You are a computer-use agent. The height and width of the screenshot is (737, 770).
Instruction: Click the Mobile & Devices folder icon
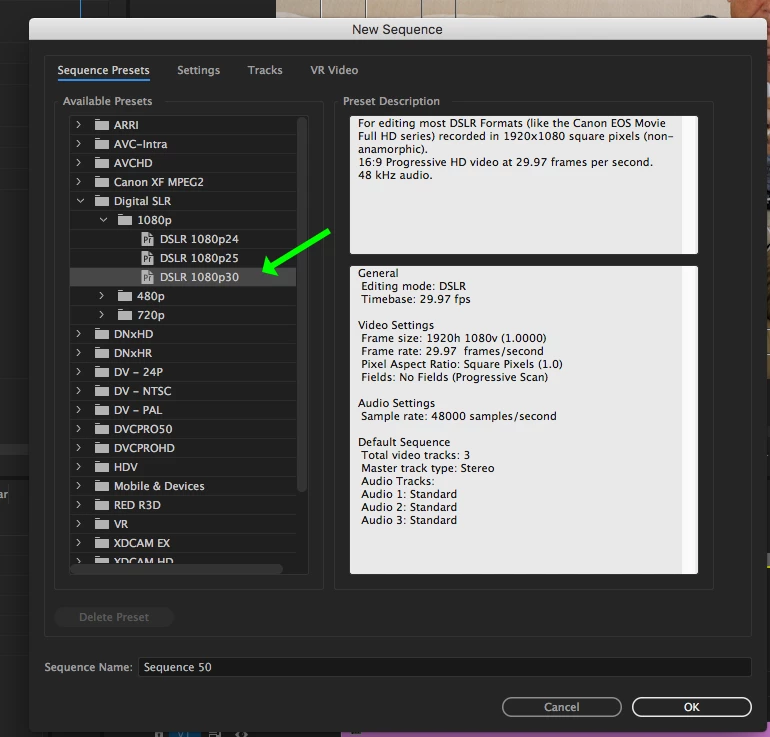coord(102,486)
